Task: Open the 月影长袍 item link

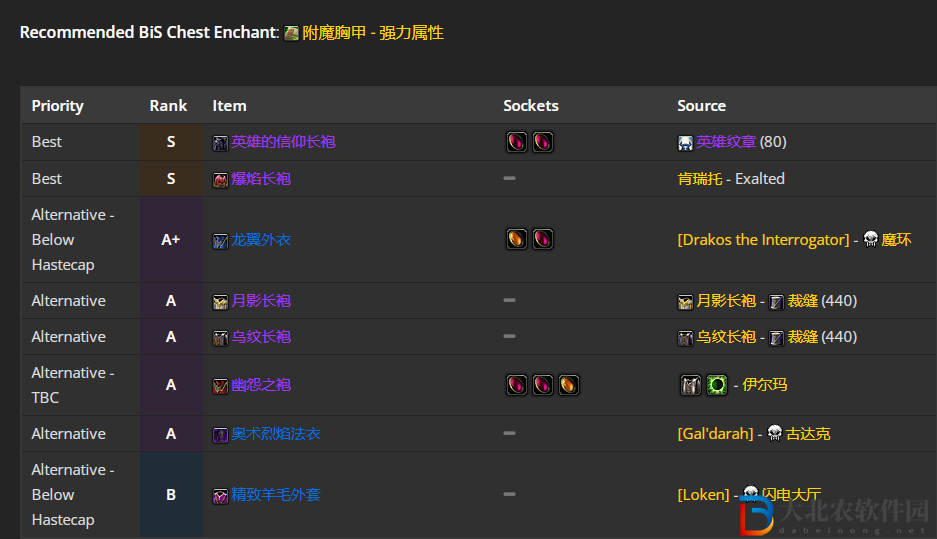Action: [261, 301]
